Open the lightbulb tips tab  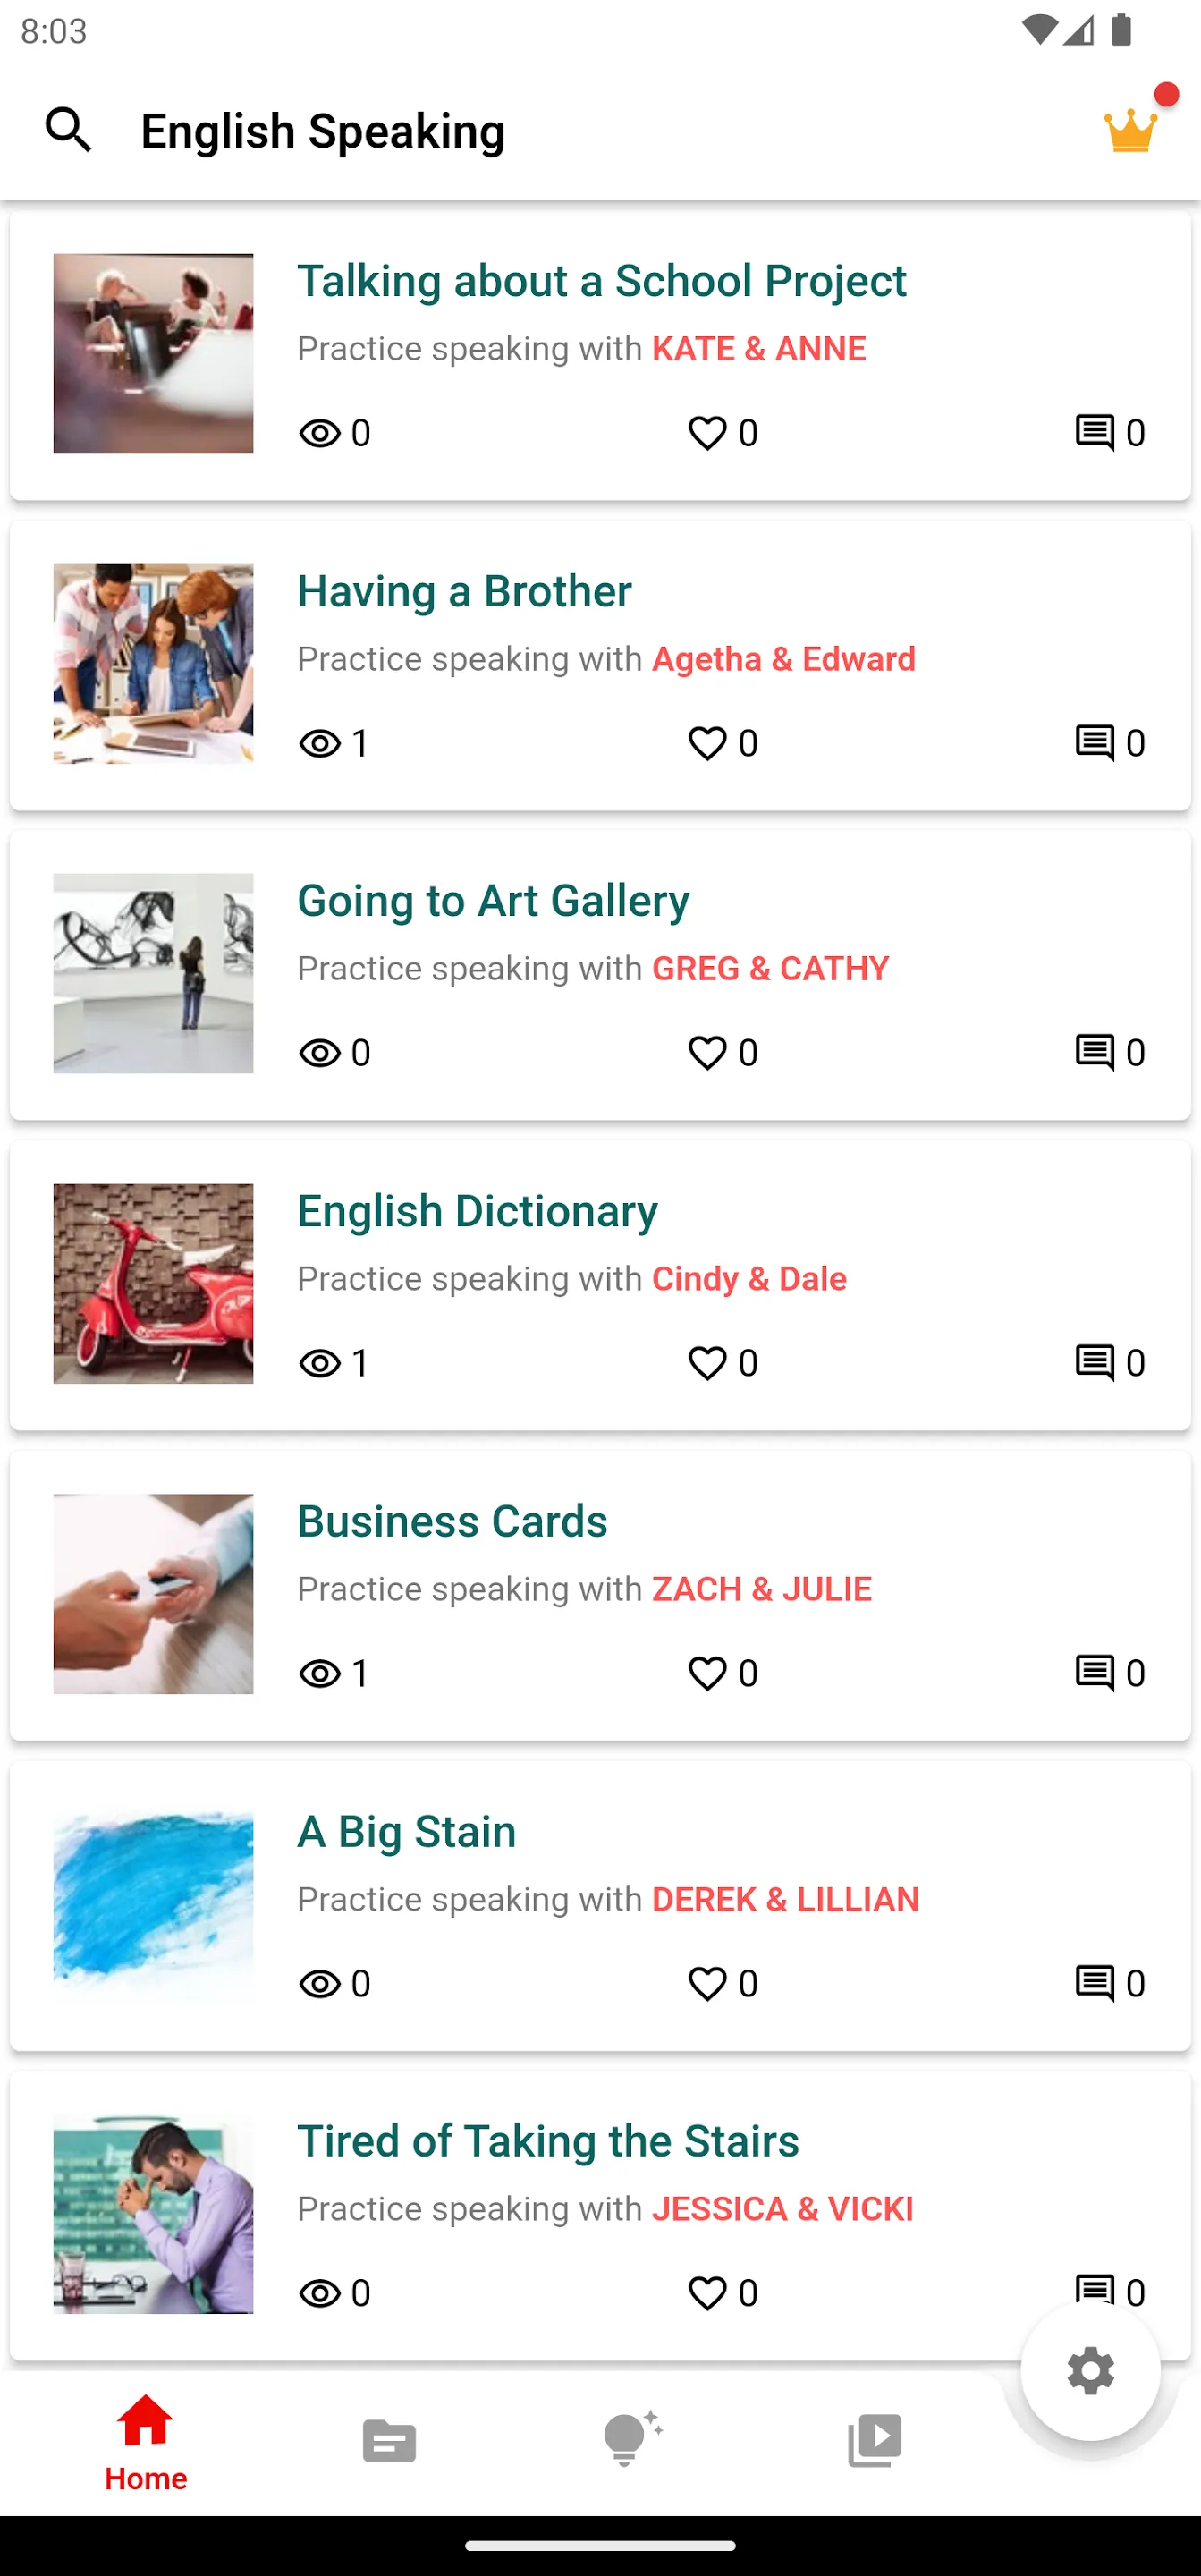pos(631,2440)
